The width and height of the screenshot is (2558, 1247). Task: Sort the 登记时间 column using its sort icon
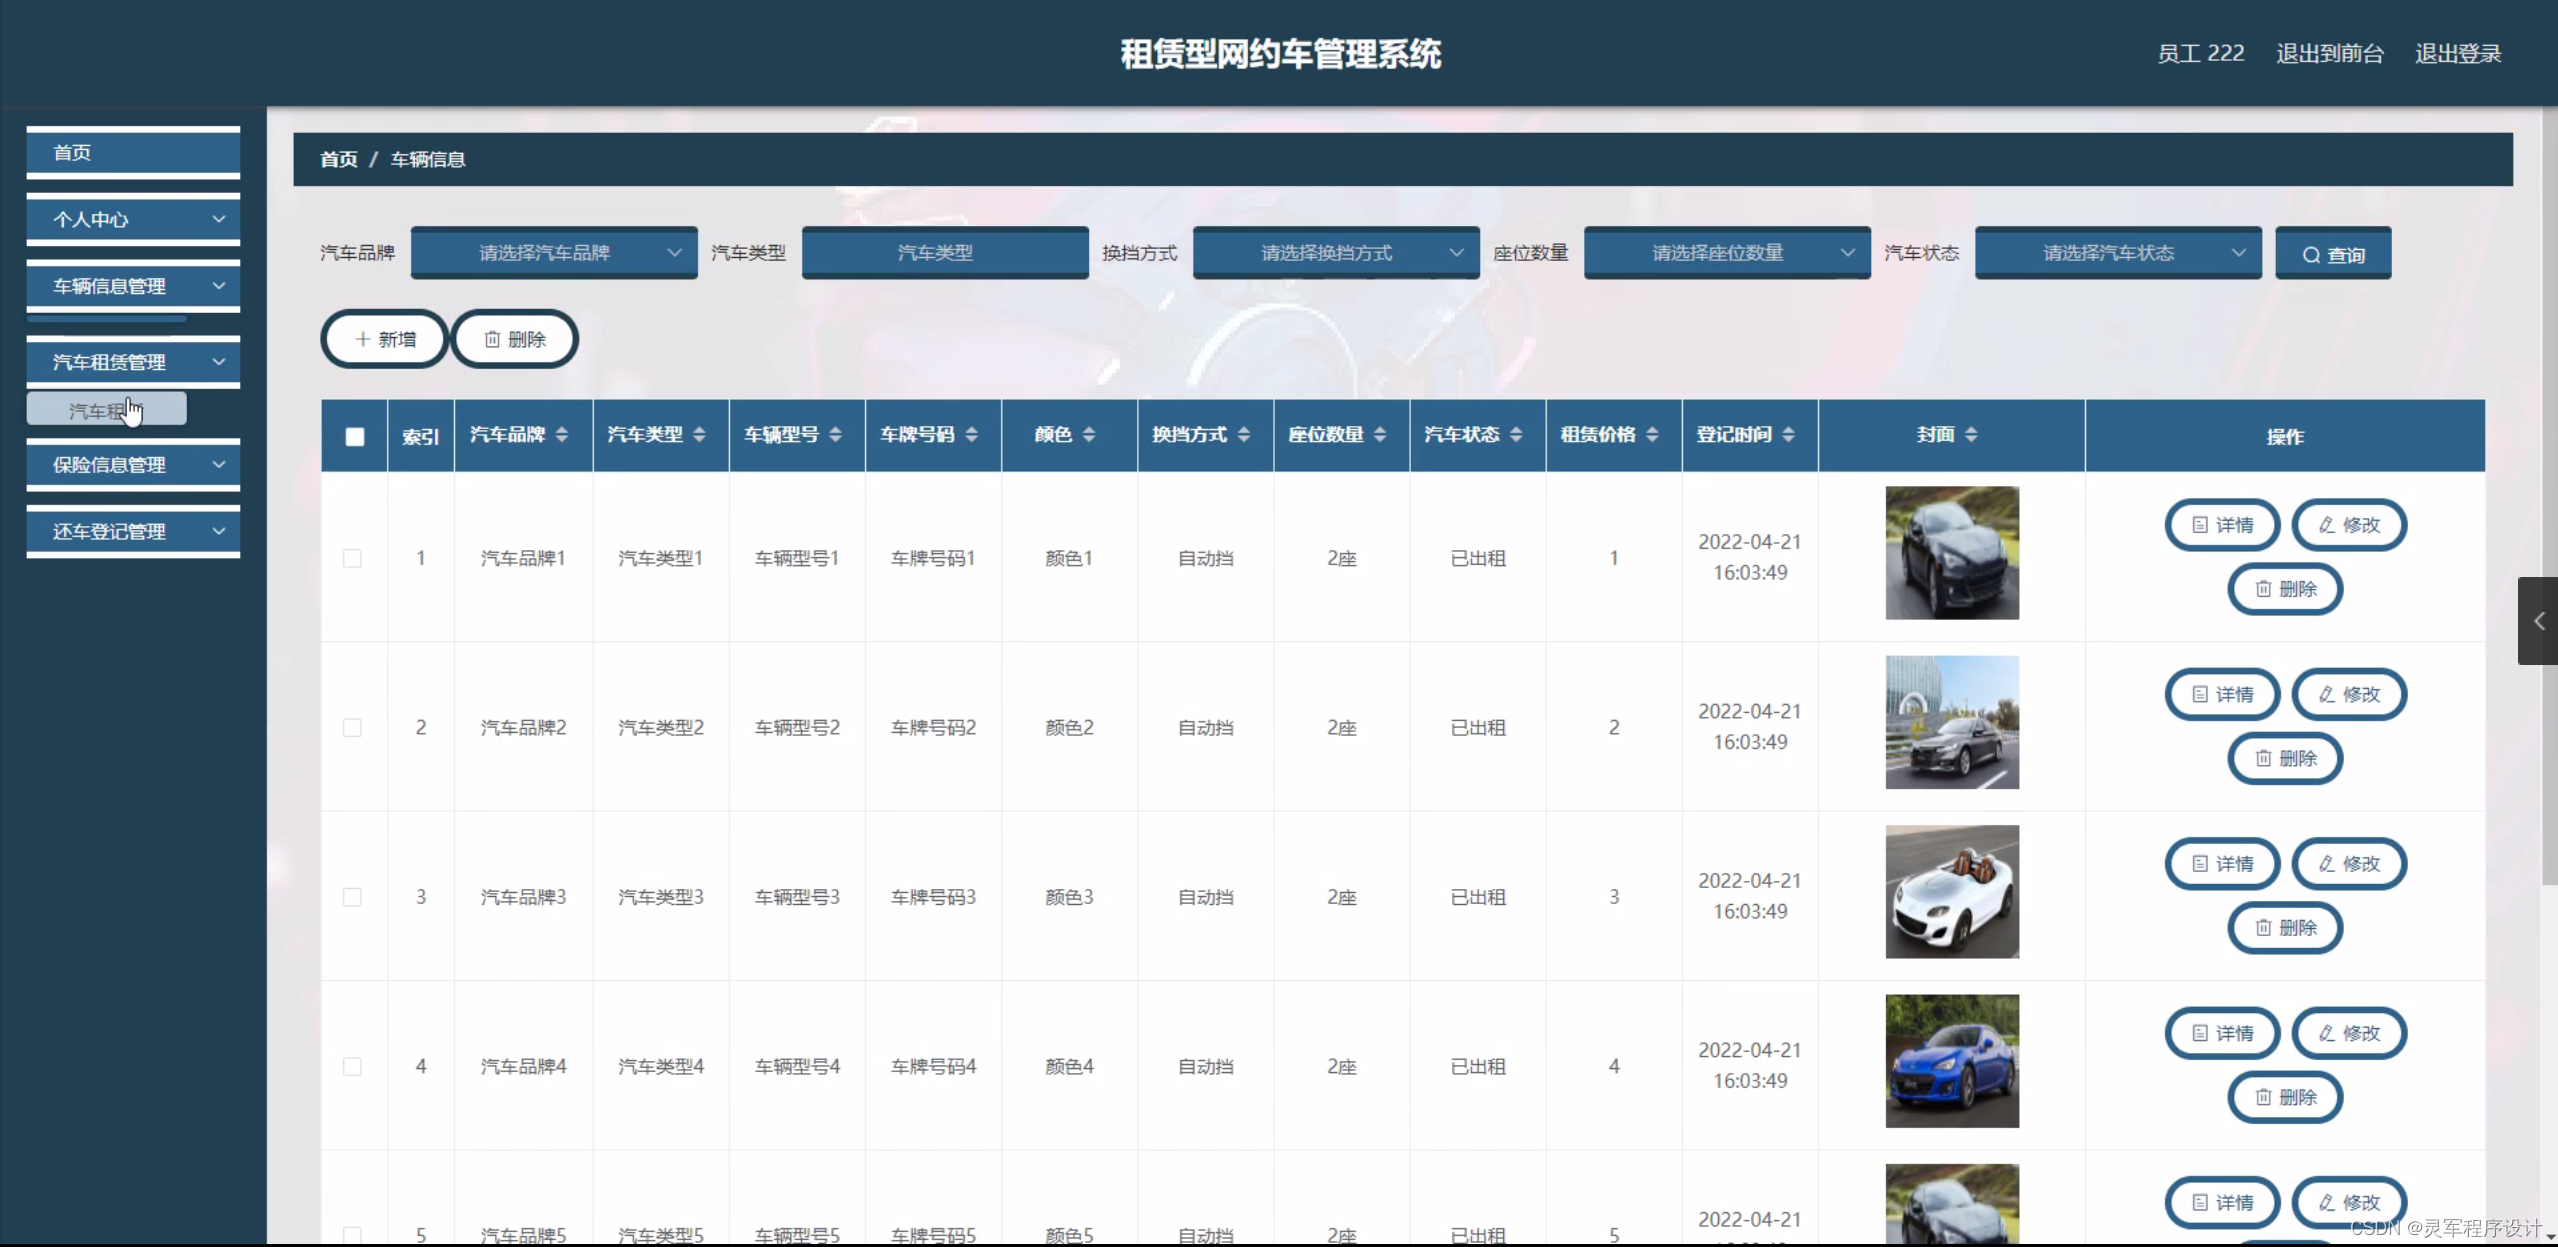click(x=1790, y=435)
